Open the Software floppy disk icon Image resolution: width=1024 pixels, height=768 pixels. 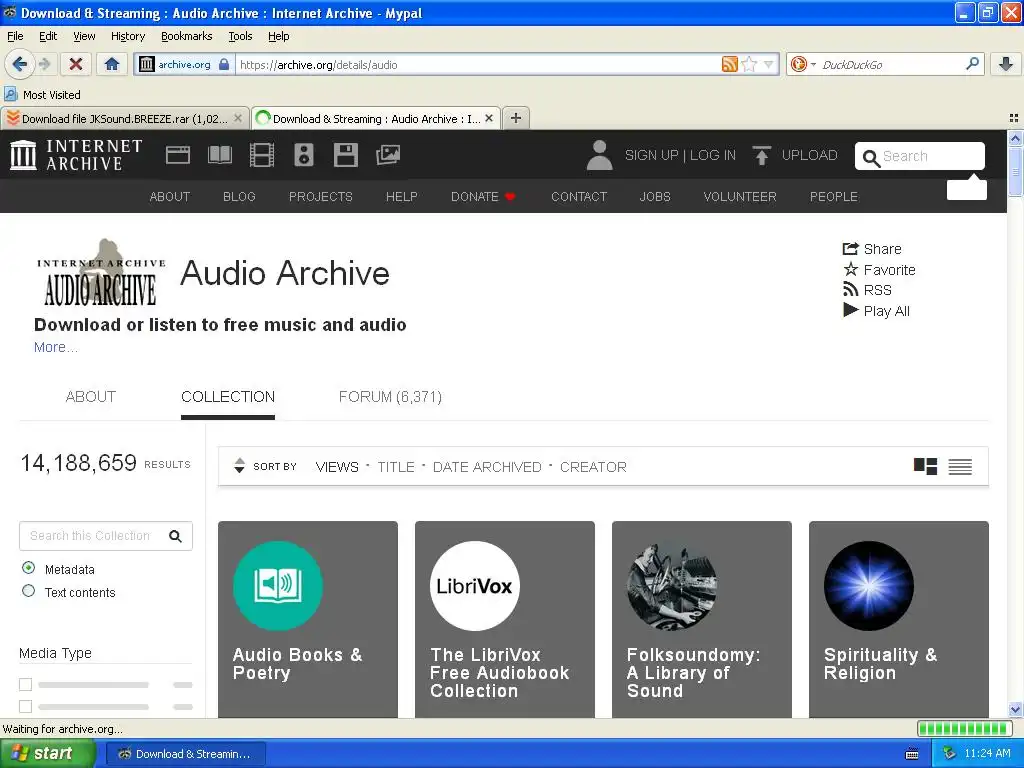point(345,155)
